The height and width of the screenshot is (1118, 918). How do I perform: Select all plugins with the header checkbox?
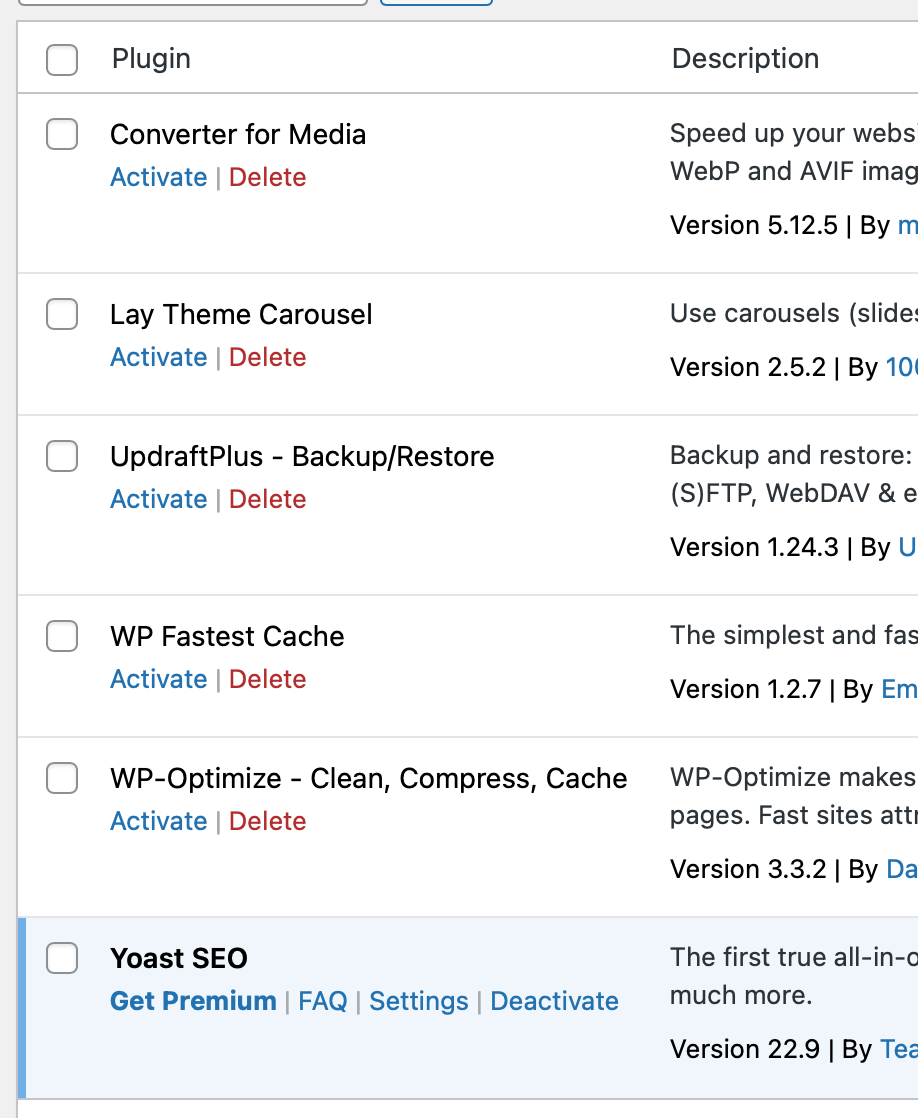coord(62,60)
